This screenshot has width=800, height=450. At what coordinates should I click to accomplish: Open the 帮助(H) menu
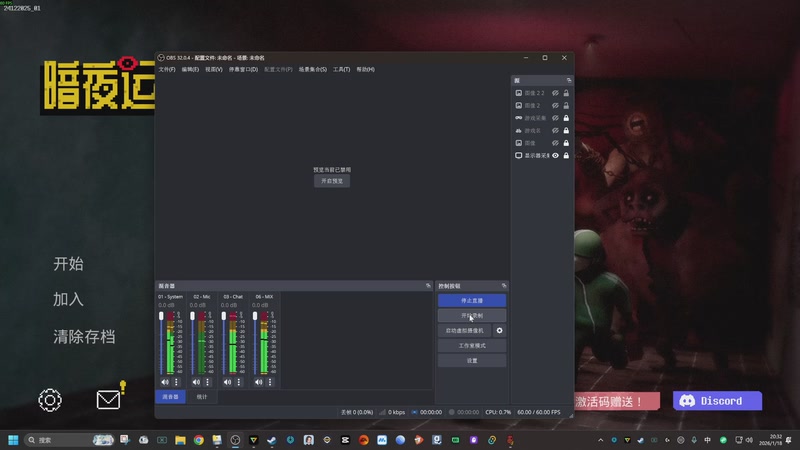click(x=365, y=69)
